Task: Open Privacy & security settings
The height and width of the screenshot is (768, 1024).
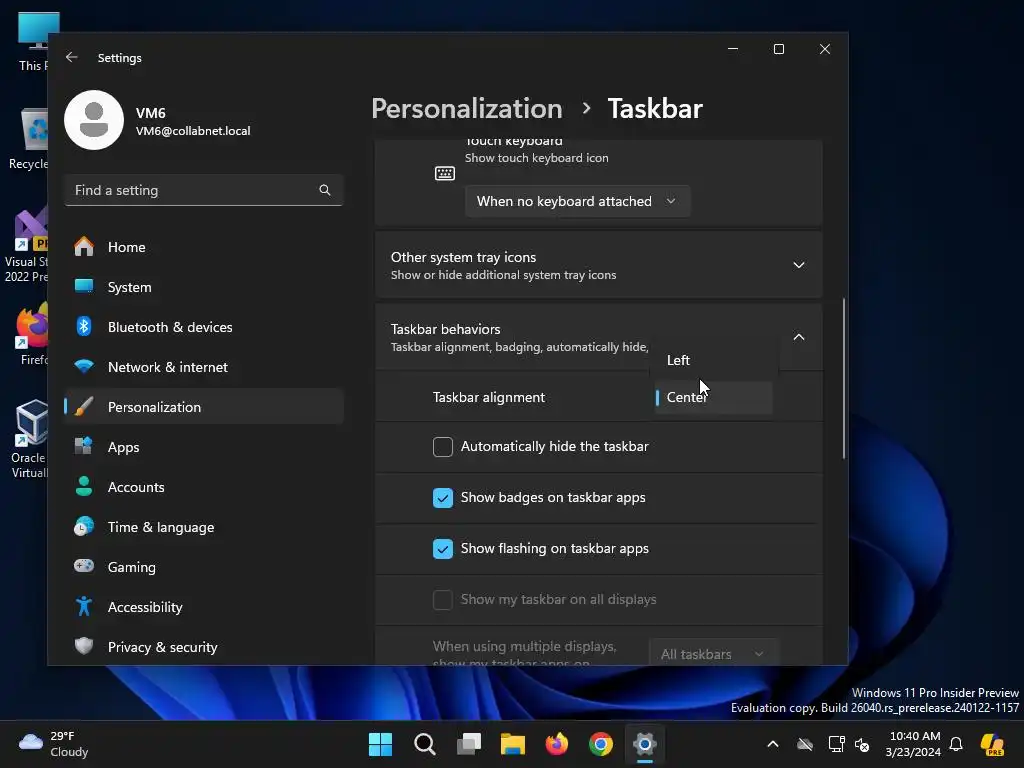Action: pos(204,647)
